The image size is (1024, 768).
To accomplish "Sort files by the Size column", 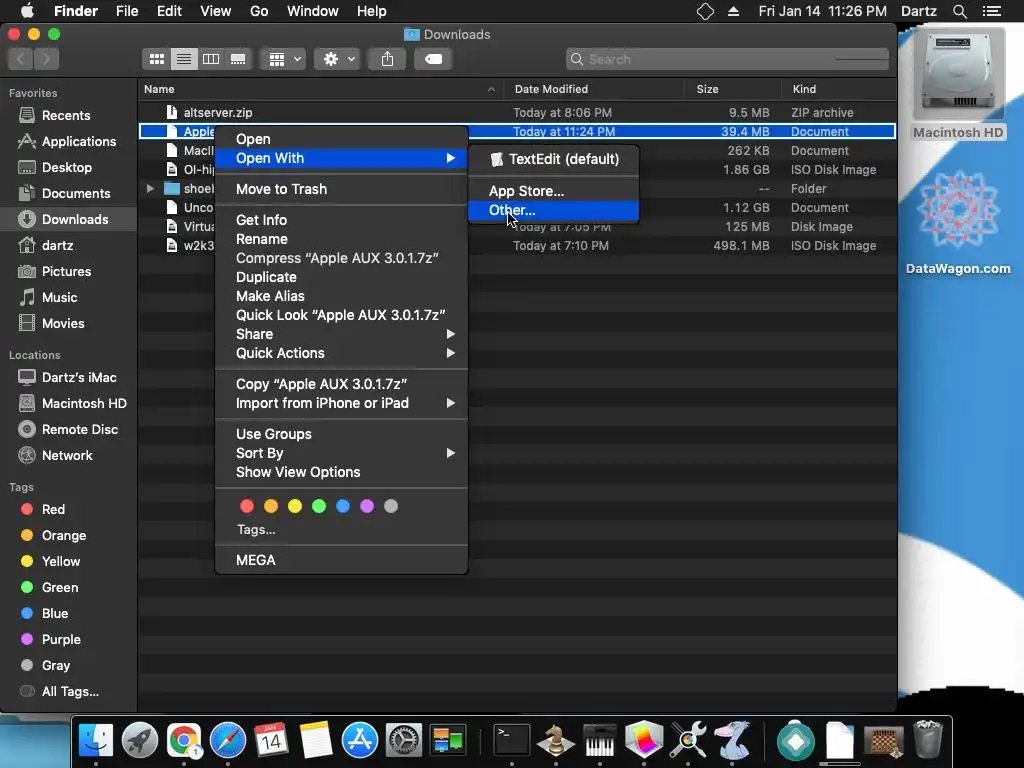I will pyautogui.click(x=733, y=89).
